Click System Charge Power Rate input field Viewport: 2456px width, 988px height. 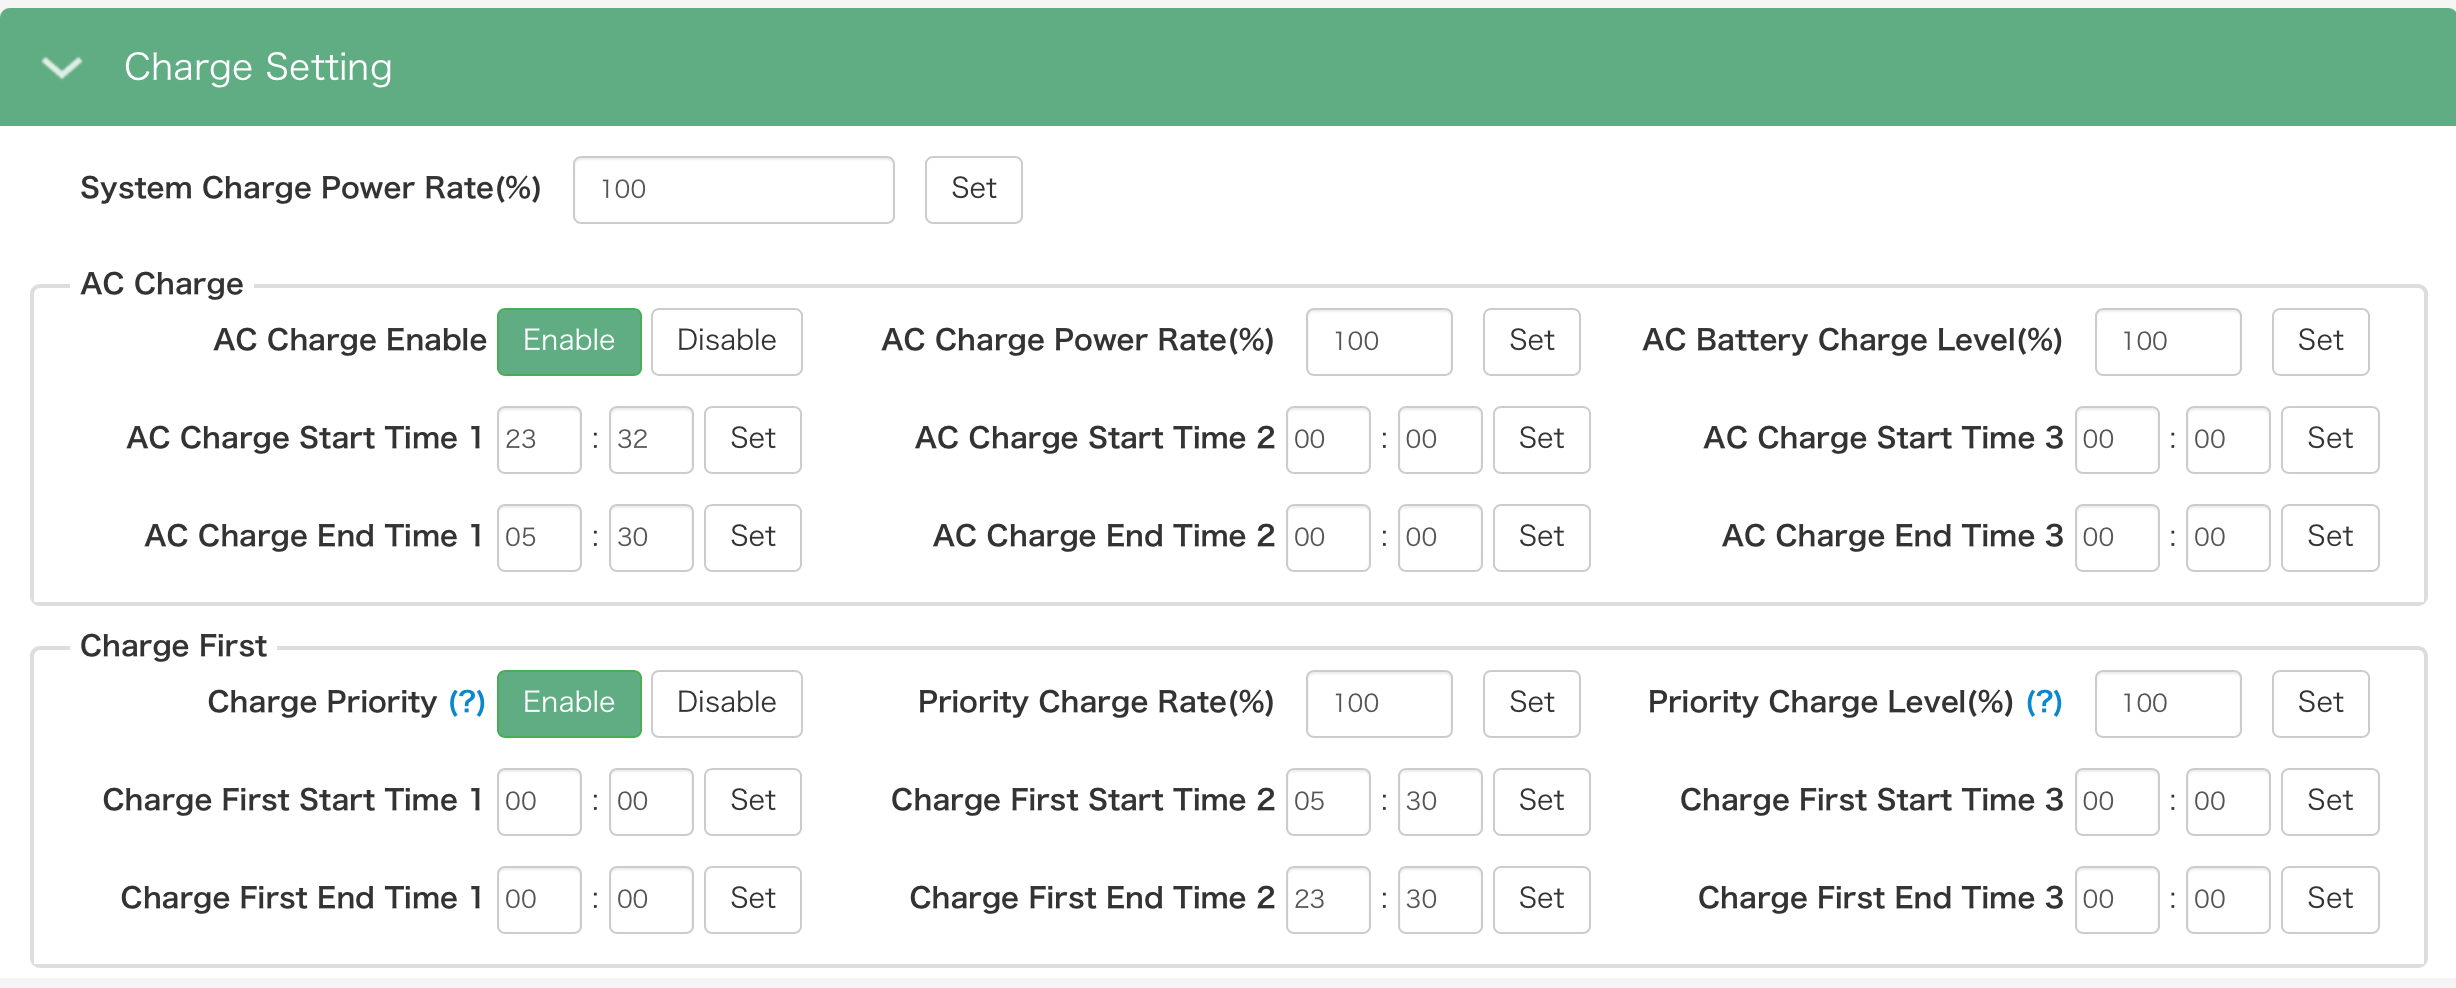(x=734, y=189)
